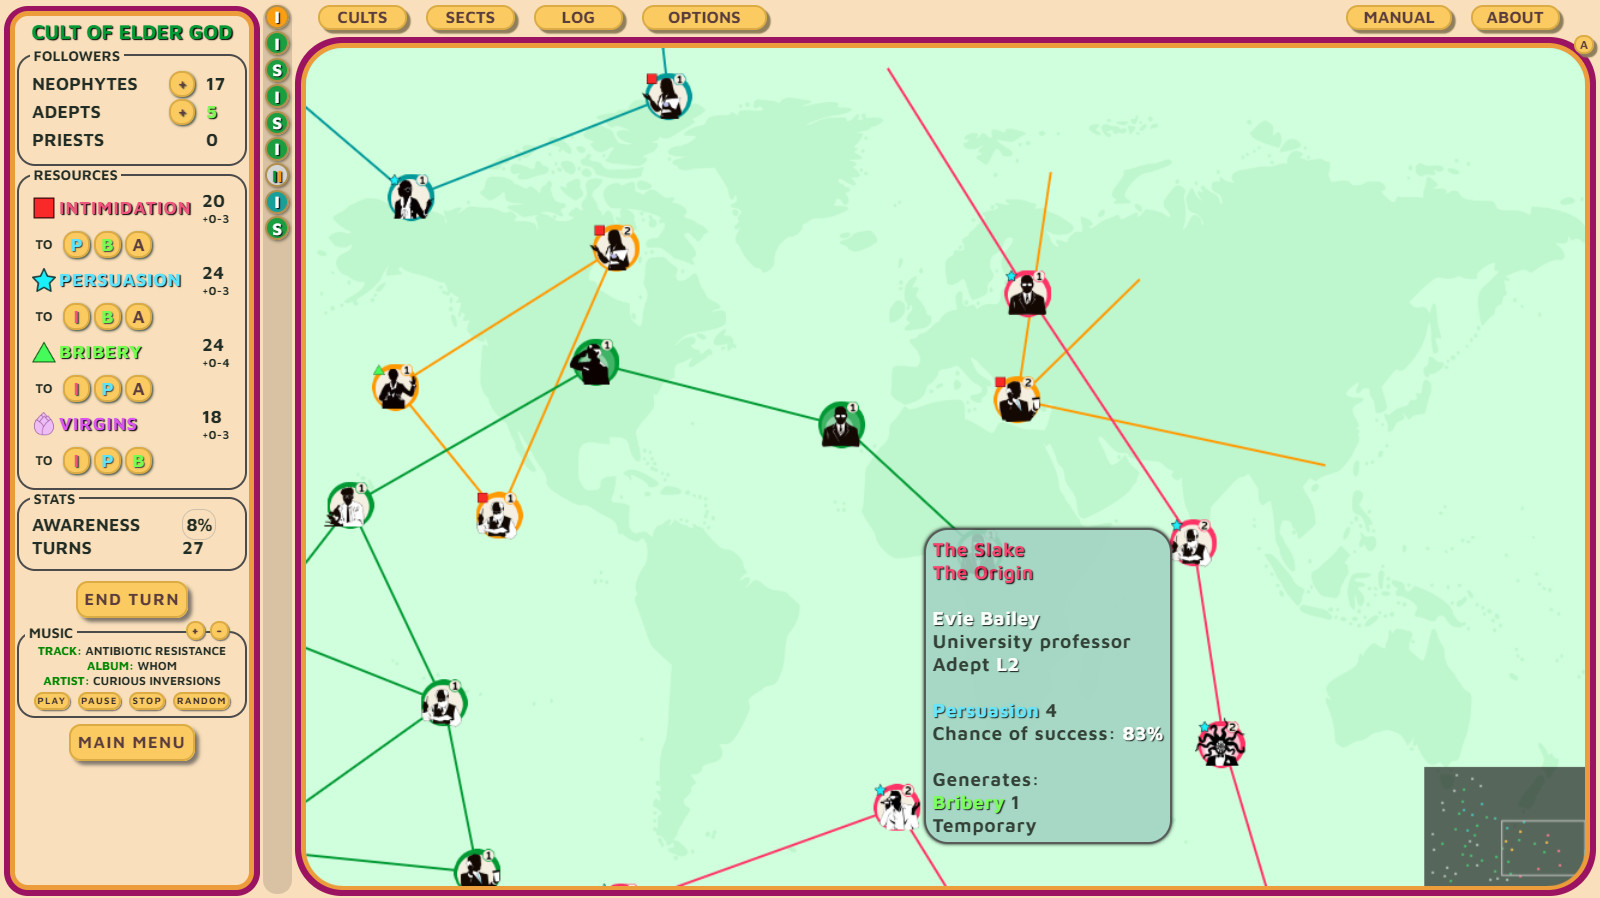This screenshot has width=1600, height=898.
Task: Return to the Main Menu
Action: point(132,743)
